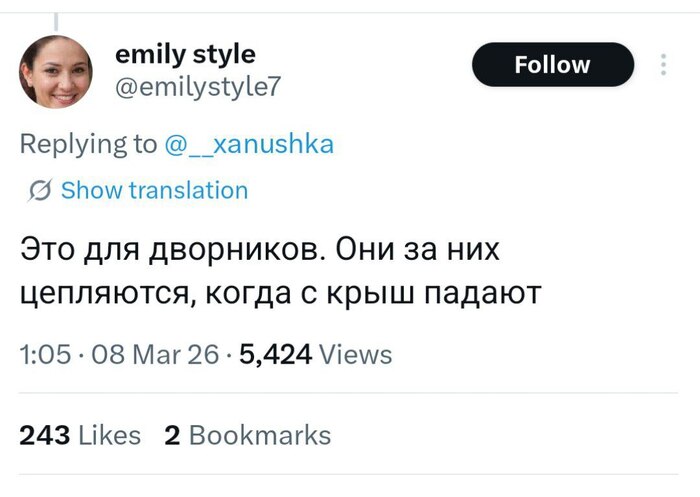Screen dimensions: 700x497
Task: Click the word Views
Action: tap(357, 354)
